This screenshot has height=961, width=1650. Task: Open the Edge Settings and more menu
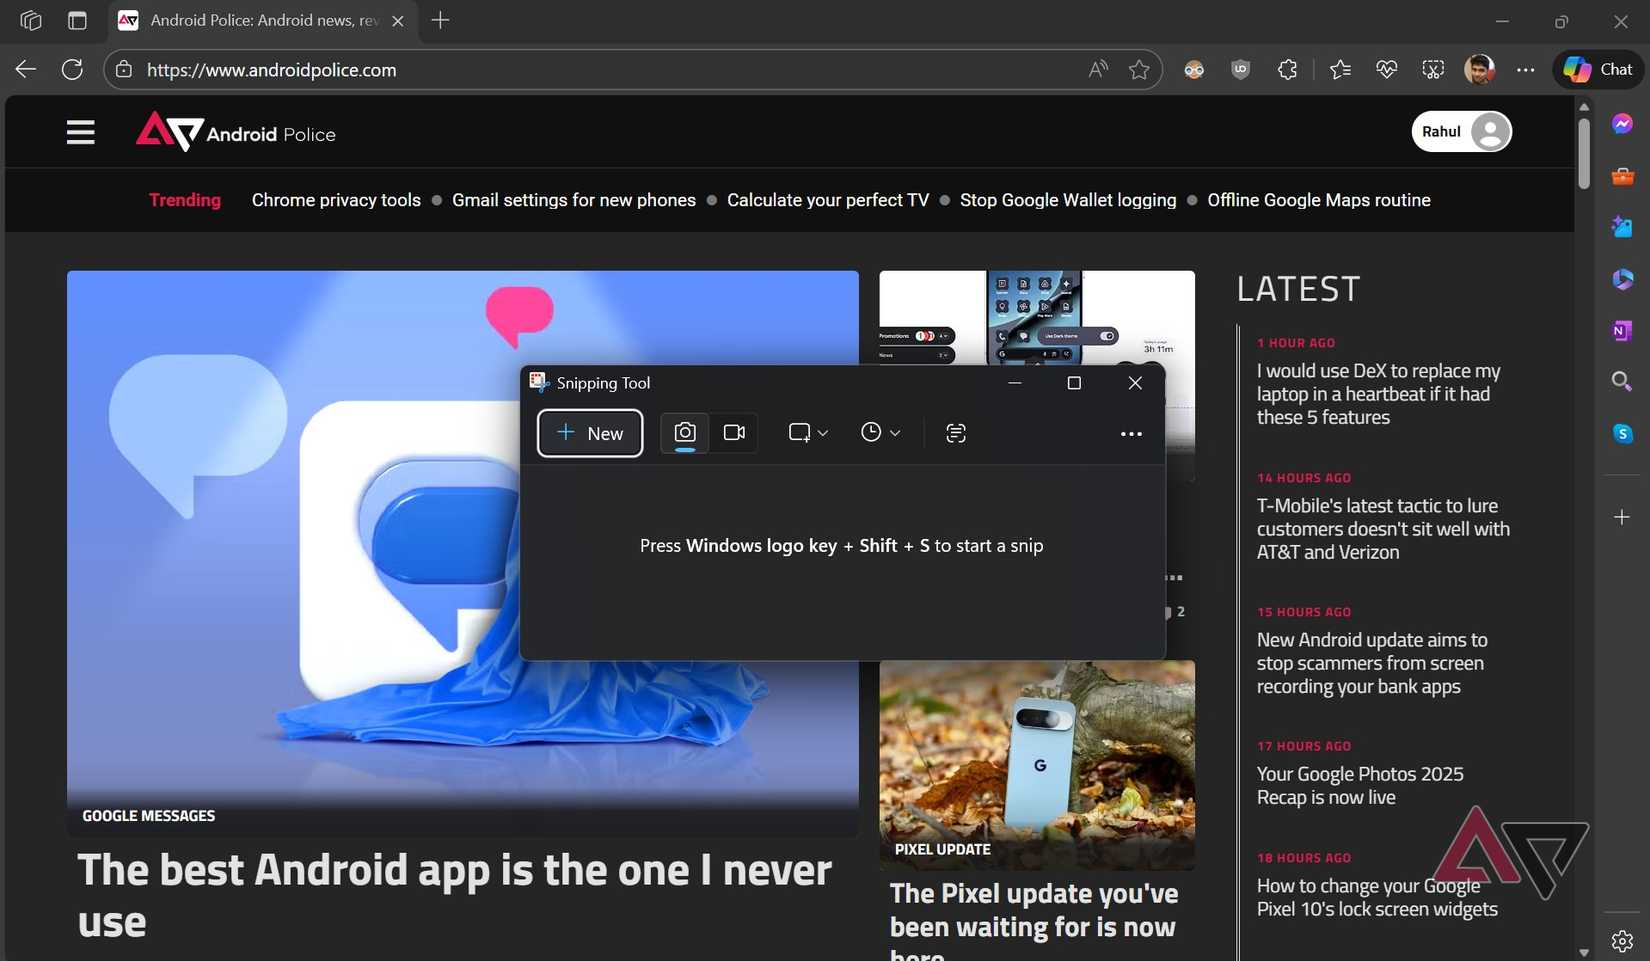1526,69
